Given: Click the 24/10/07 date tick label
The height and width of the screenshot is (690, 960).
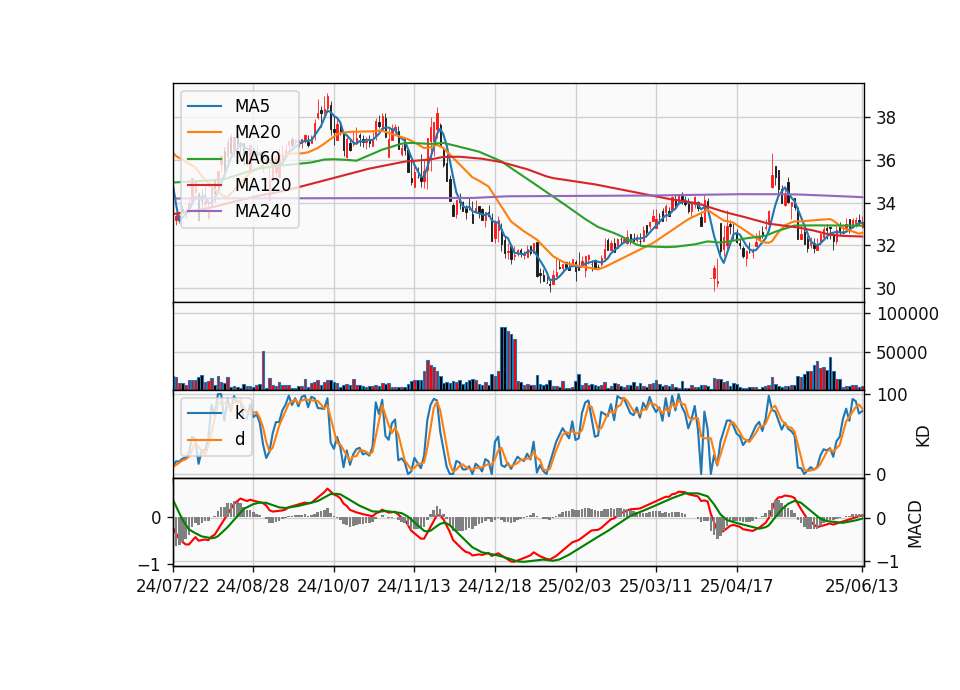Looking at the screenshot, I should 334,586.
